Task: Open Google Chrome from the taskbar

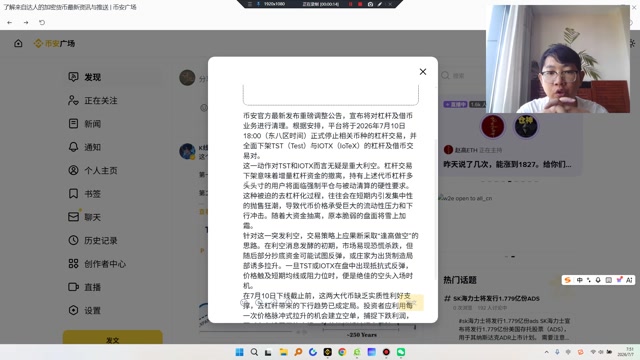Action: [x=342, y=352]
